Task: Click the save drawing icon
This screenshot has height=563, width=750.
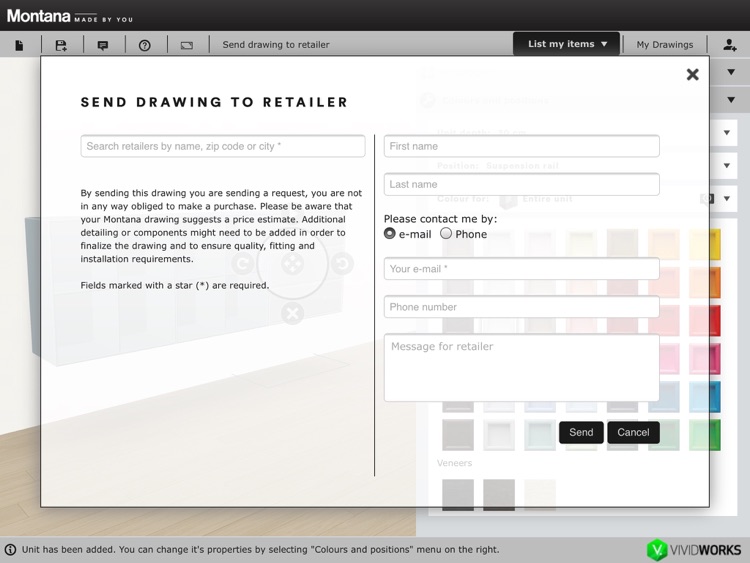Action: point(61,45)
